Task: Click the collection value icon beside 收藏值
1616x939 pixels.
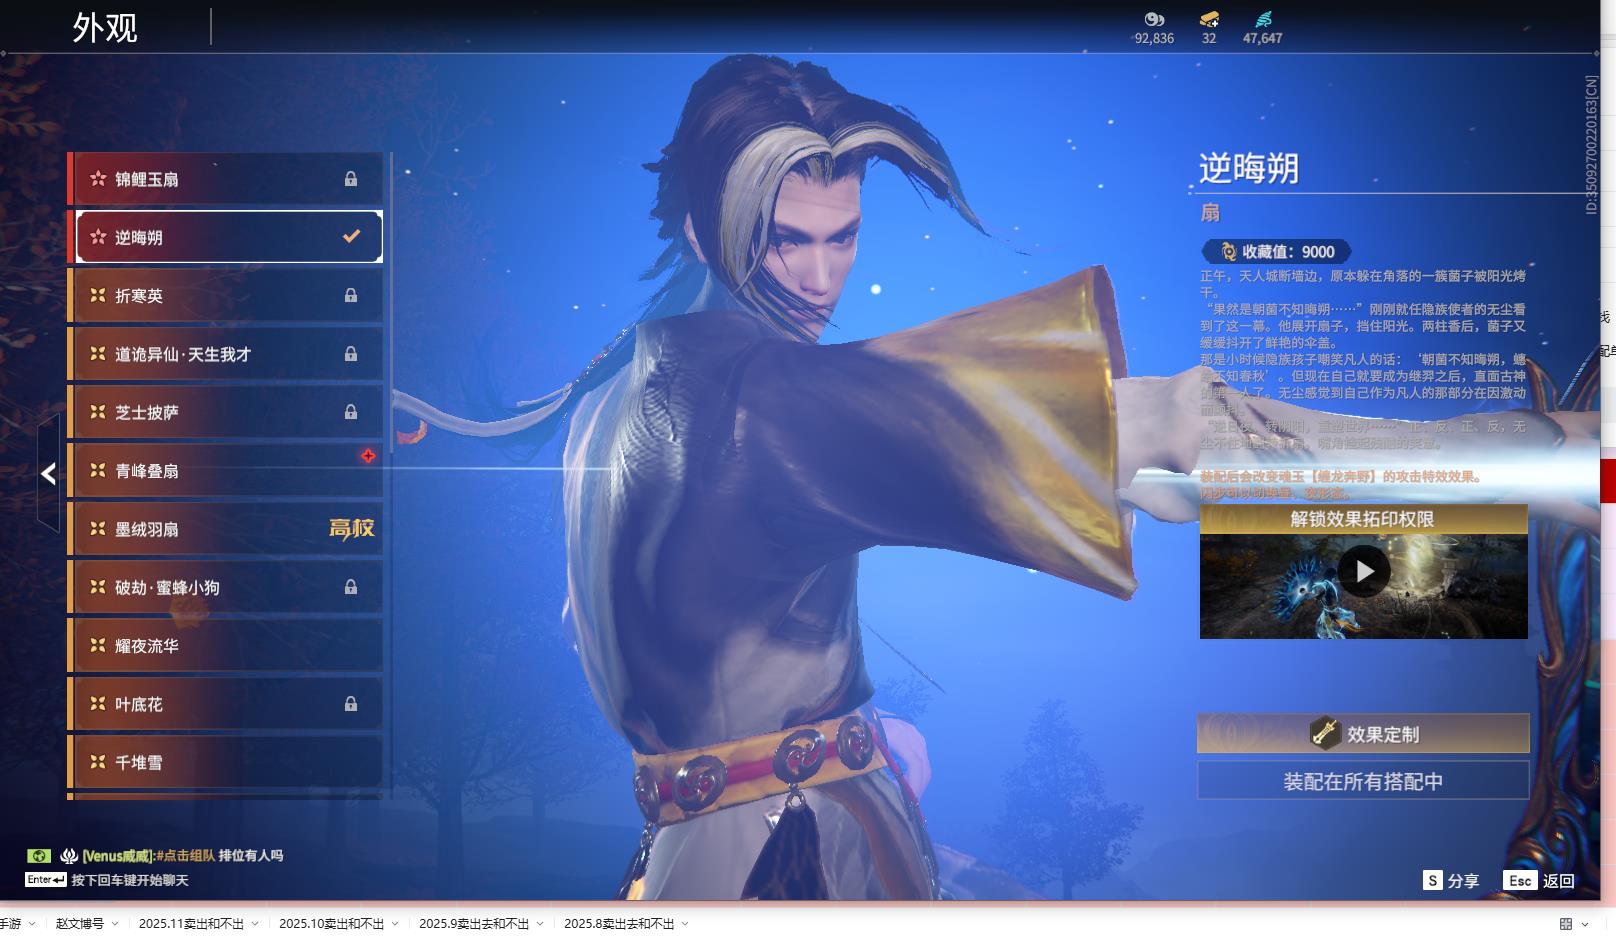Action: point(1228,252)
